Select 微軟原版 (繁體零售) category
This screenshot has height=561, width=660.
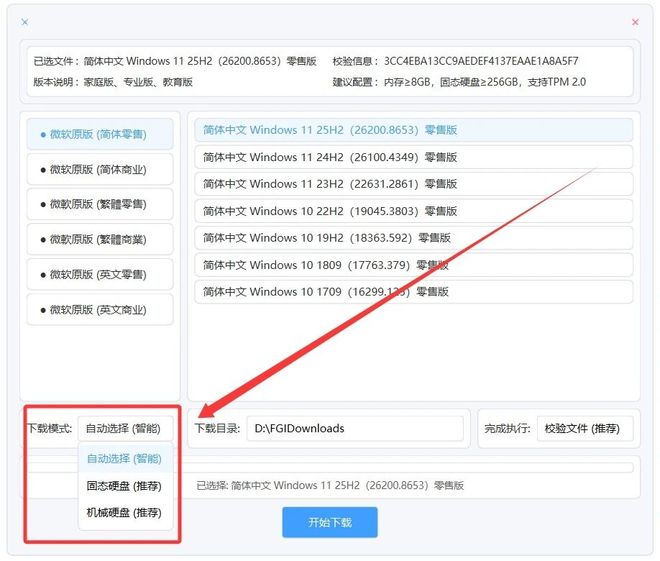click(x=100, y=204)
